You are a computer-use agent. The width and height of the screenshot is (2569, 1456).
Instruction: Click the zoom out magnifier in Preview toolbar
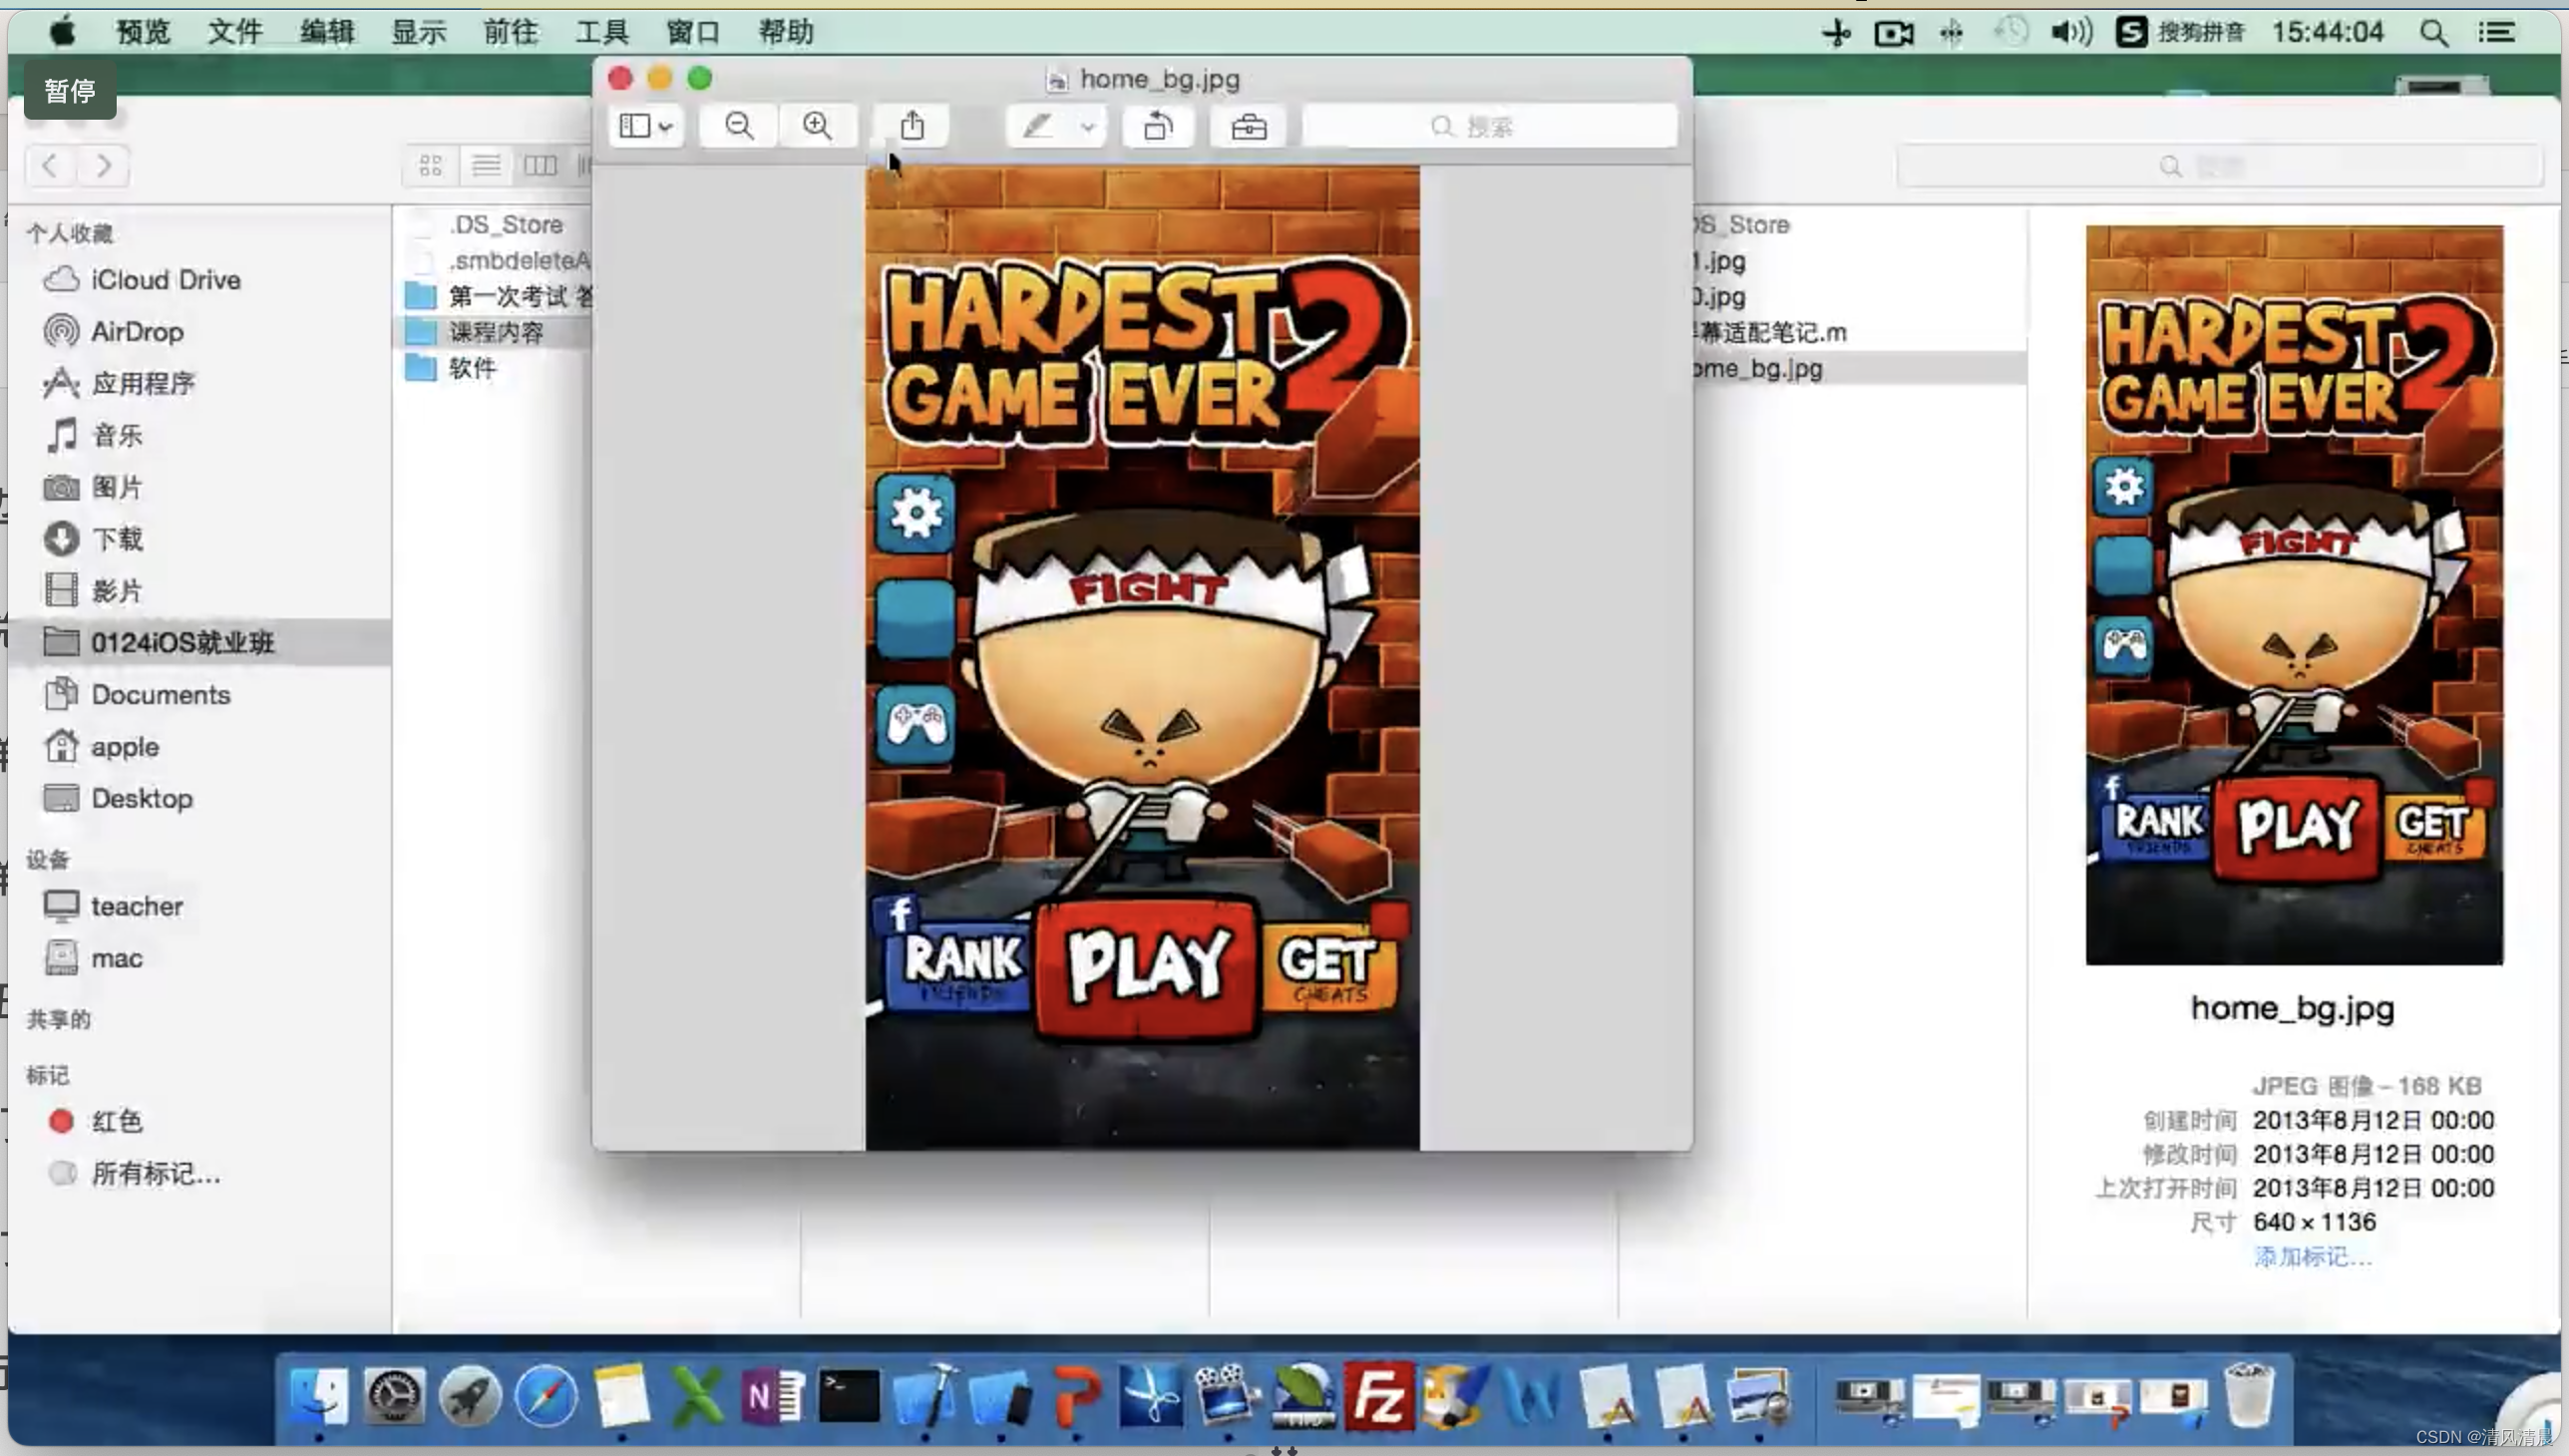(x=739, y=126)
